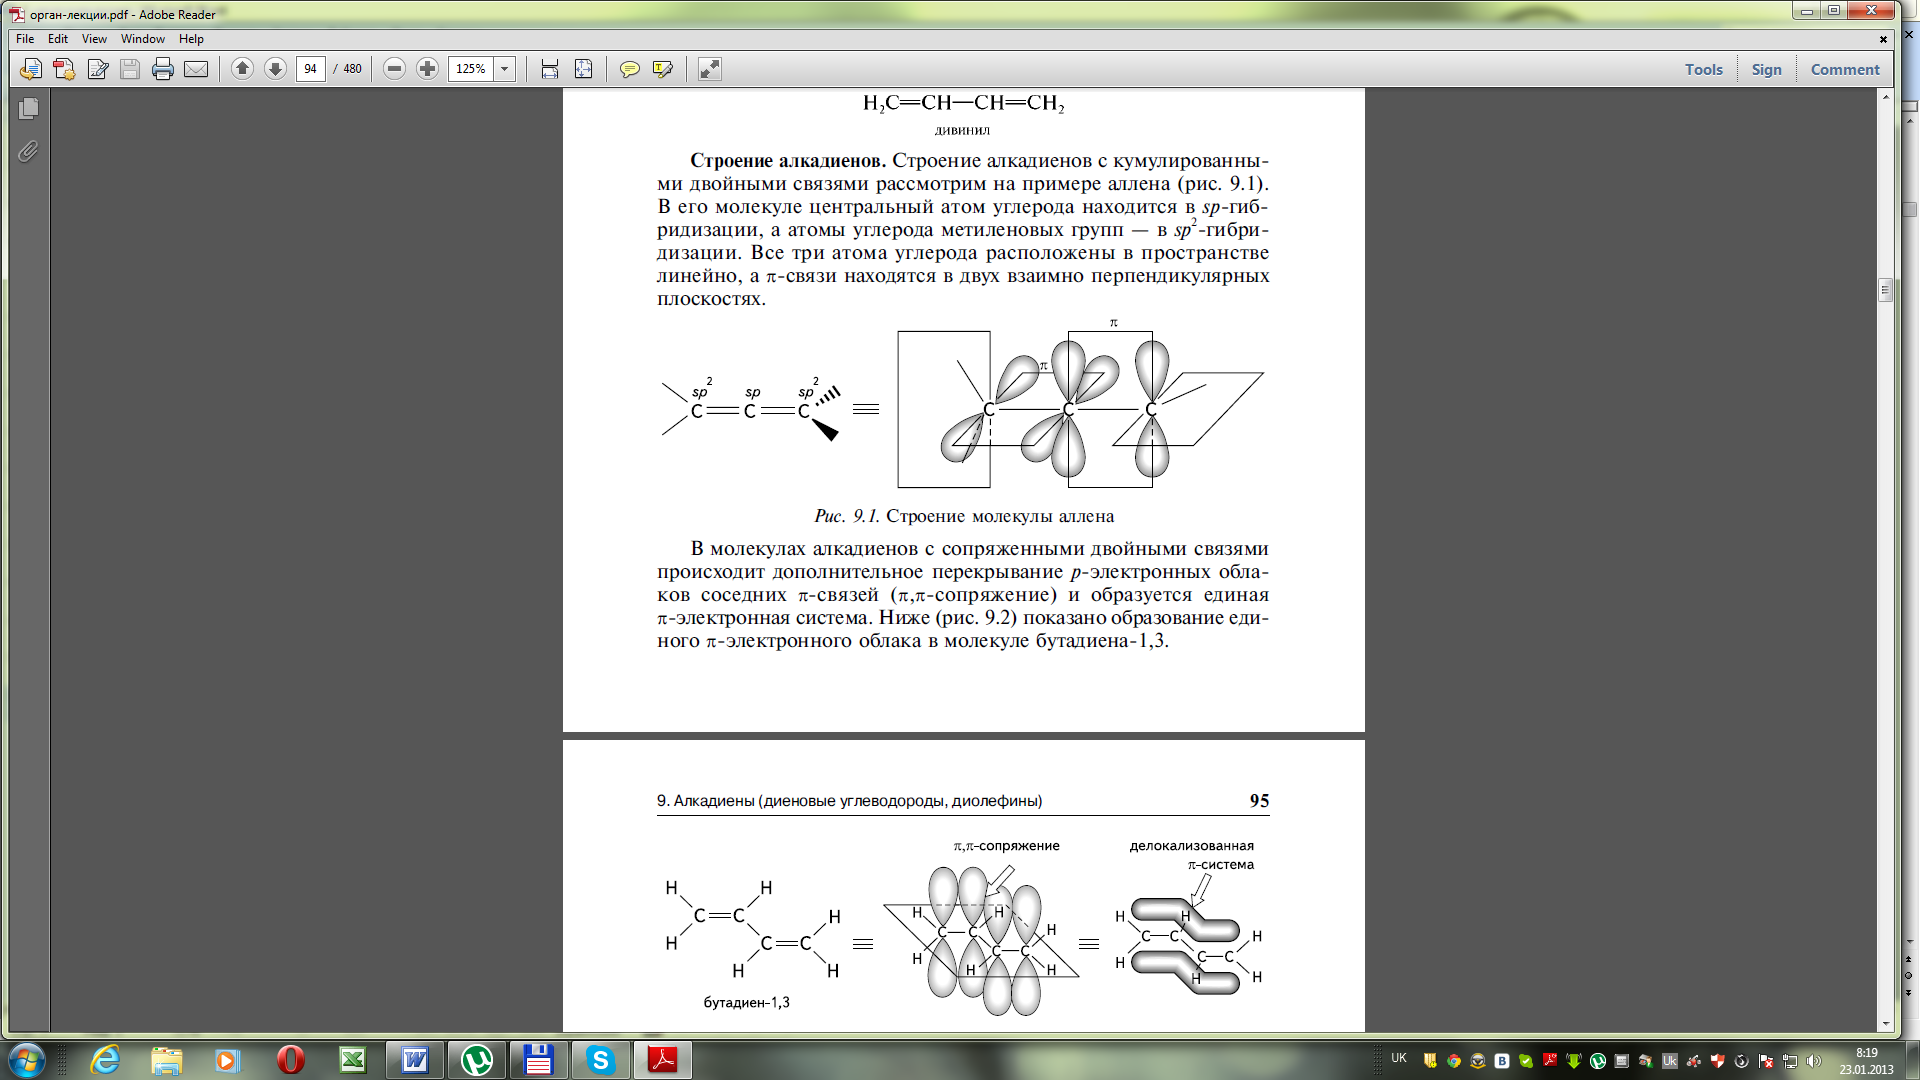The image size is (1920, 1080).
Task: Switch to Read Mode view icon
Action: (x=709, y=69)
